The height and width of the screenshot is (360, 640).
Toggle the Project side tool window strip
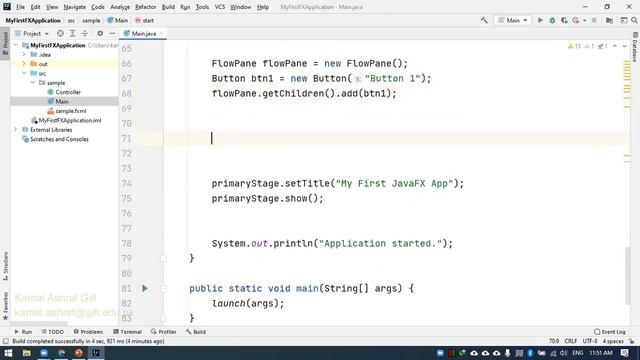coord(5,43)
